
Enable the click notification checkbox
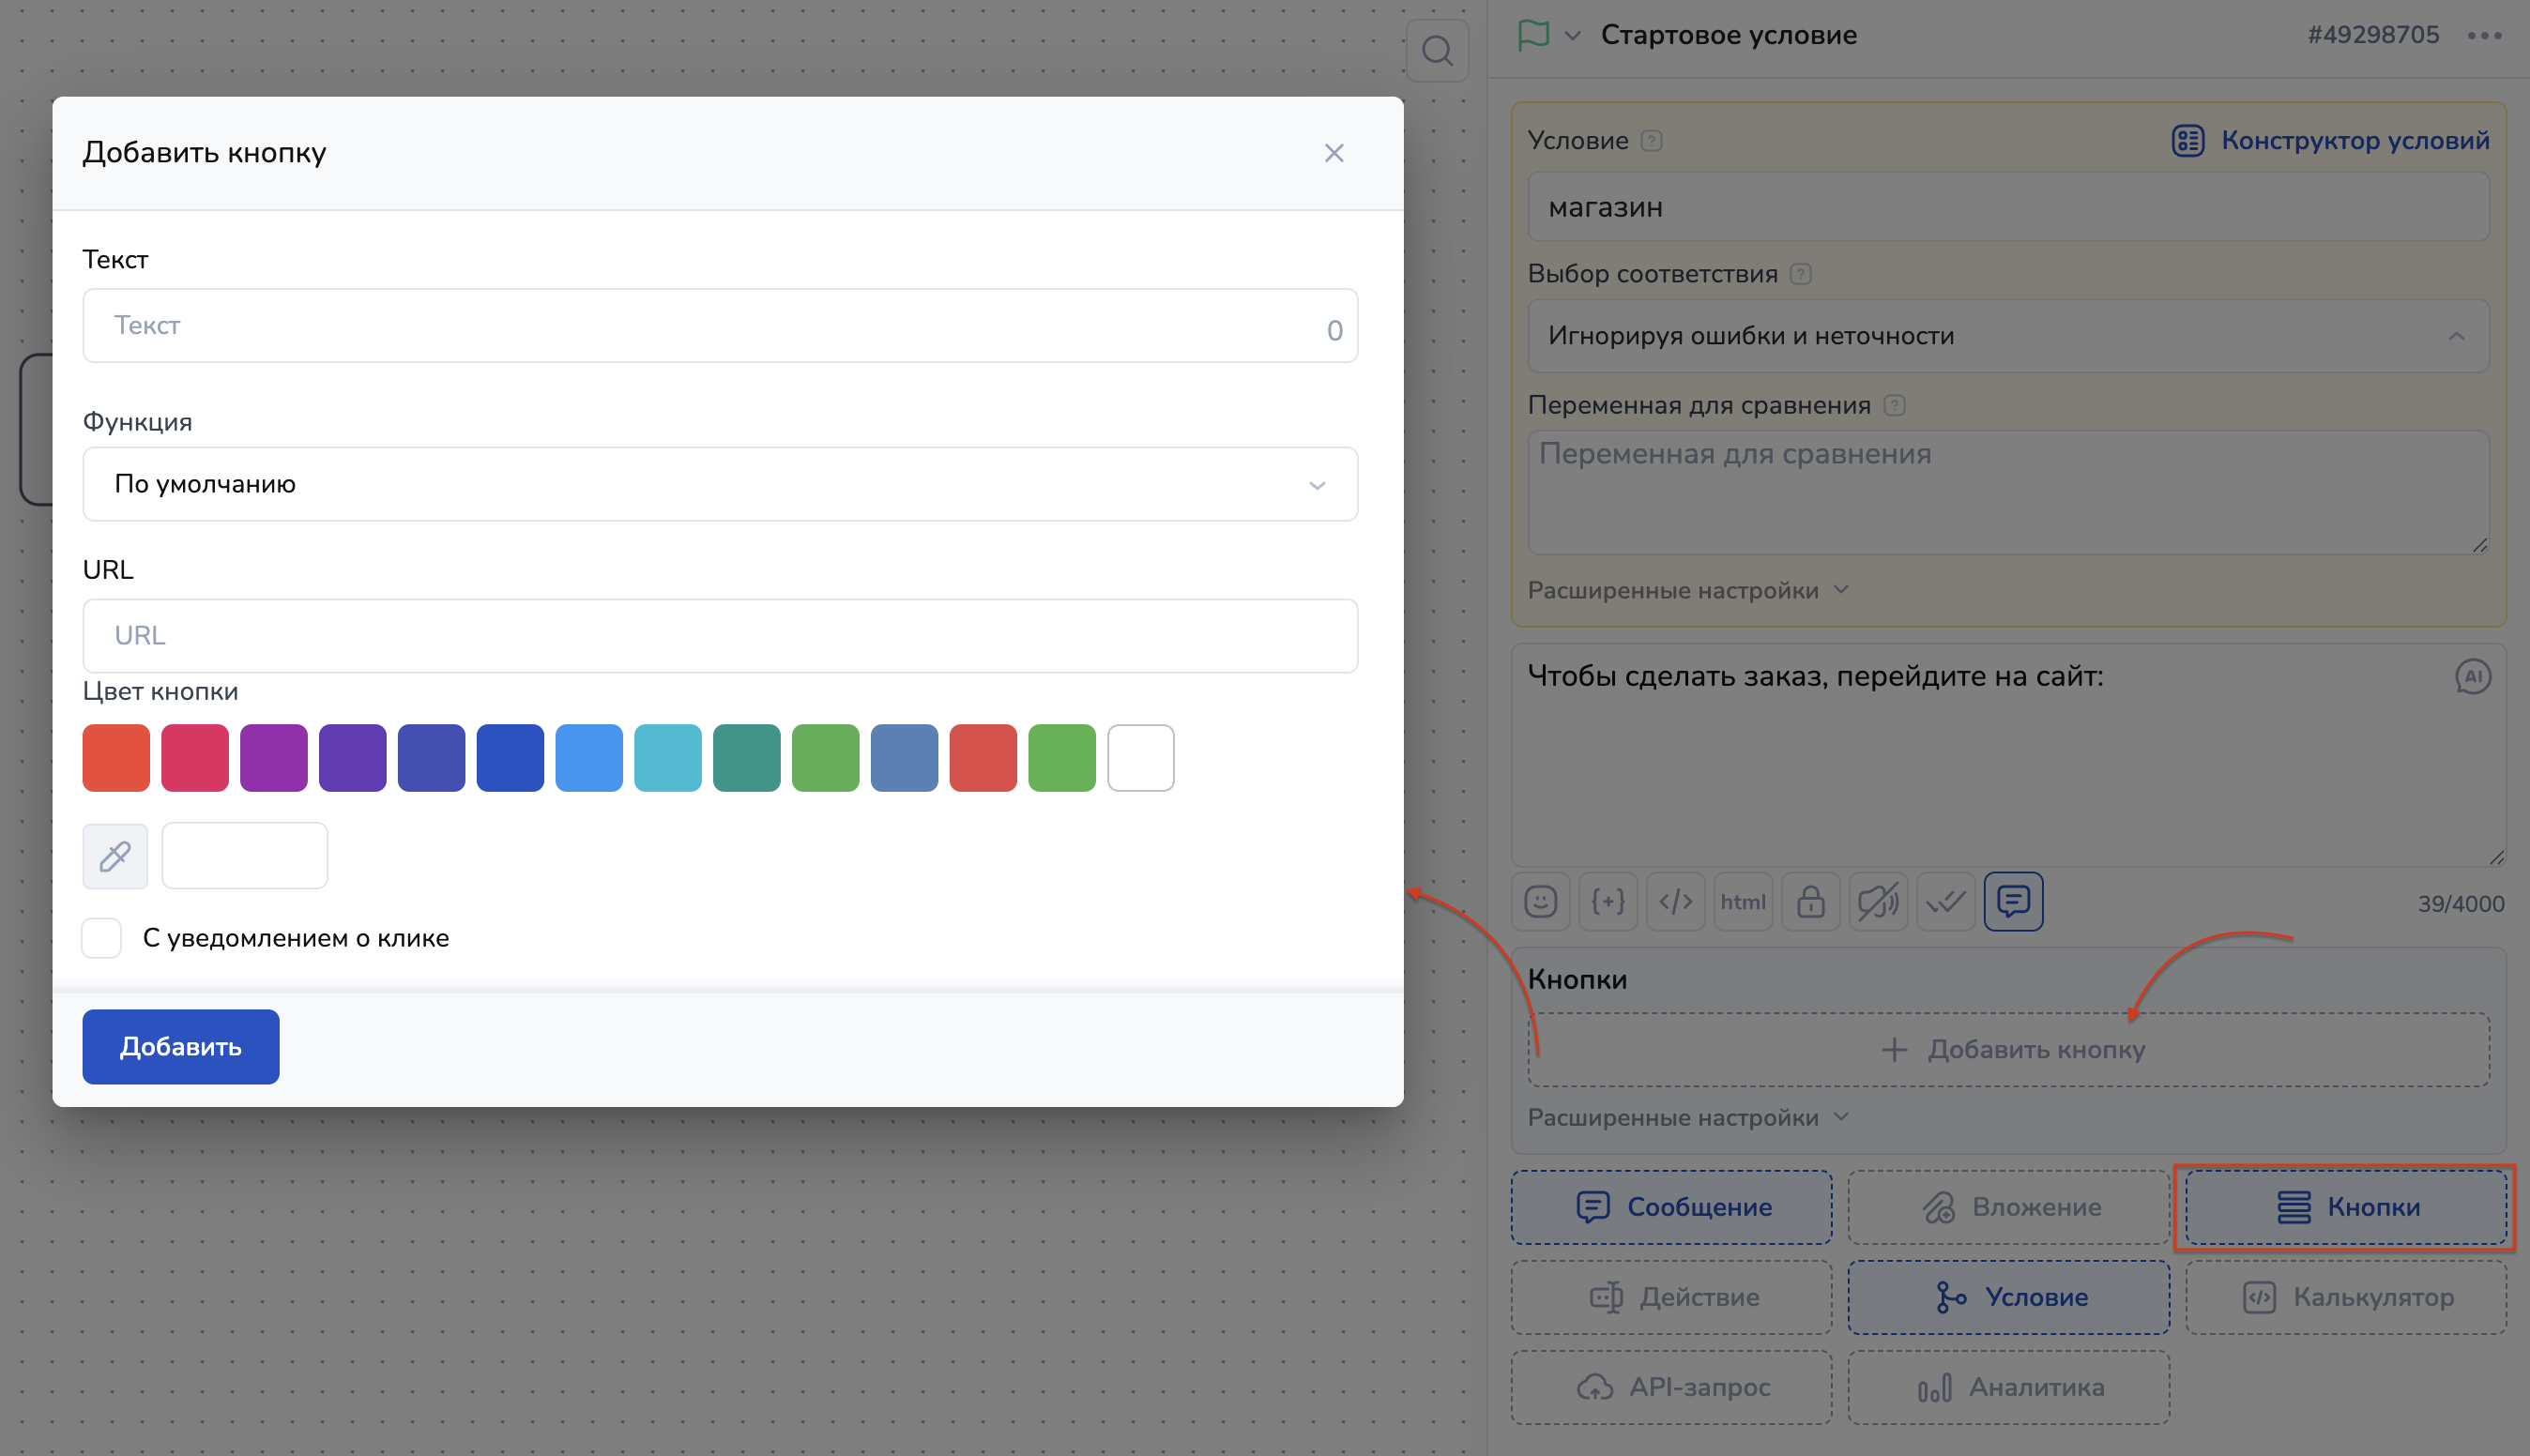(102, 938)
